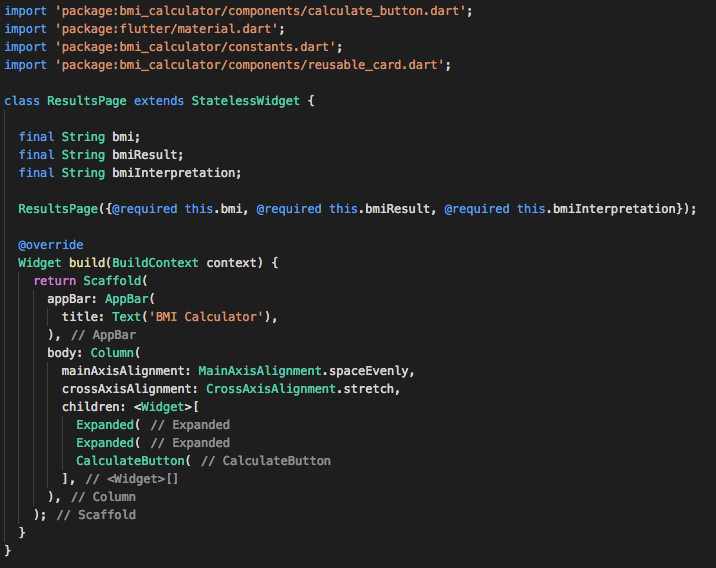Viewport: 716px width, 568px height.
Task: Click the reusable_card.dart import path
Action: click(253, 65)
